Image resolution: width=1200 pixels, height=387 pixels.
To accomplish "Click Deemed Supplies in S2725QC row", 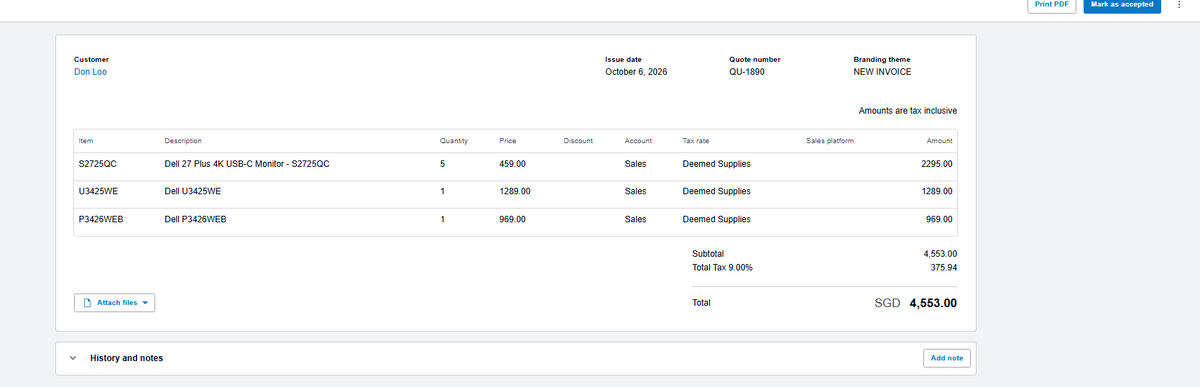I will [716, 163].
